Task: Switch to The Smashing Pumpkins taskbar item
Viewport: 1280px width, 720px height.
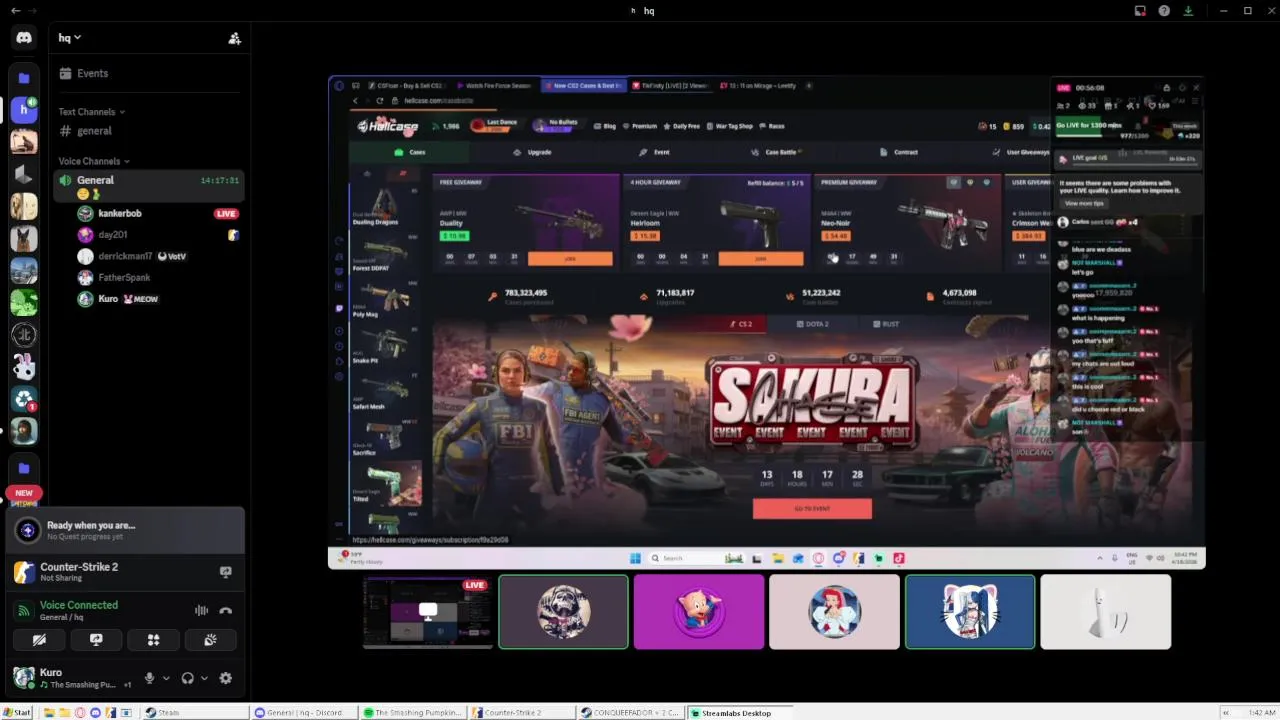Action: coord(413,713)
